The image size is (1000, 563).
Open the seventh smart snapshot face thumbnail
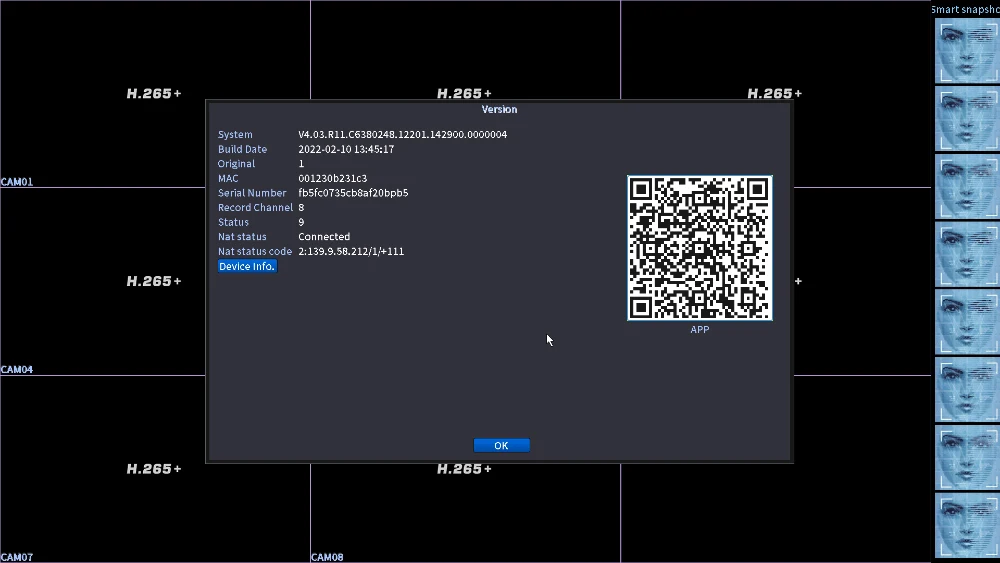967,457
